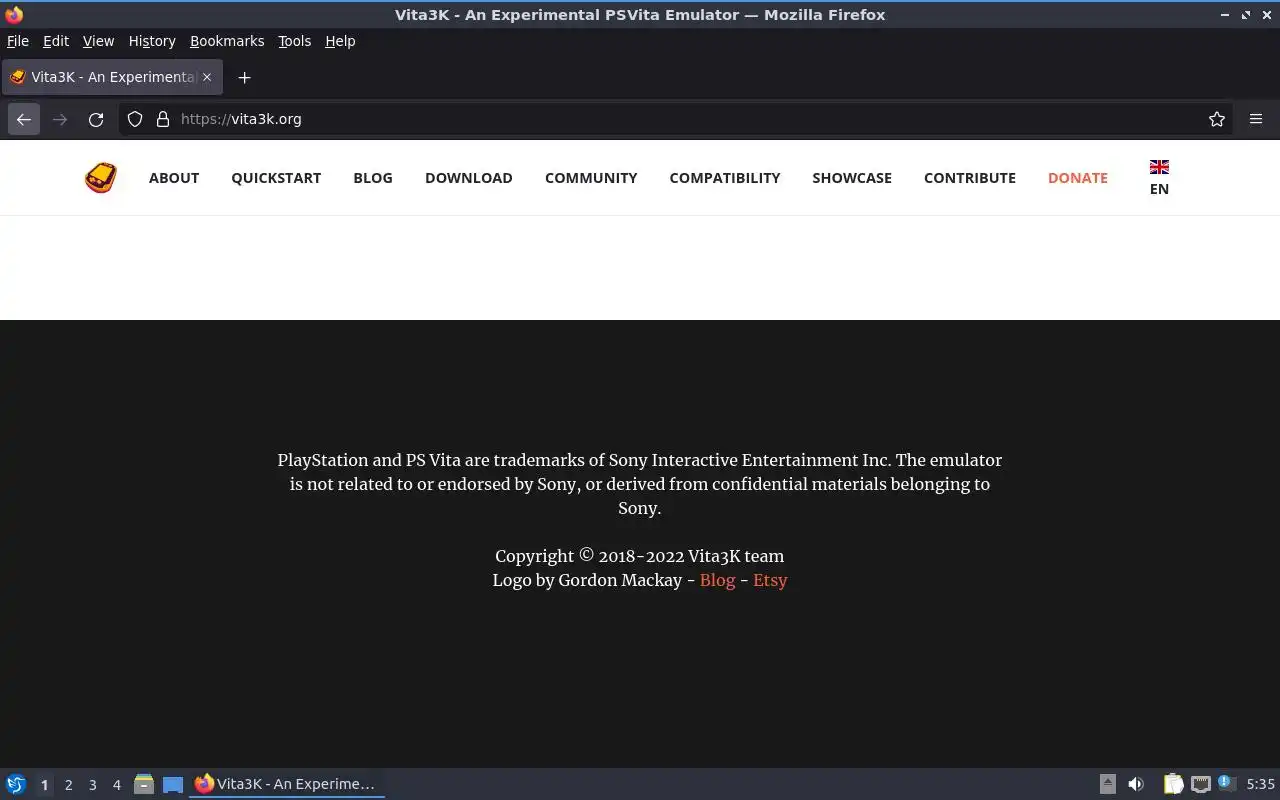
Task: Go to the COMMUNITY page
Action: coord(591,178)
